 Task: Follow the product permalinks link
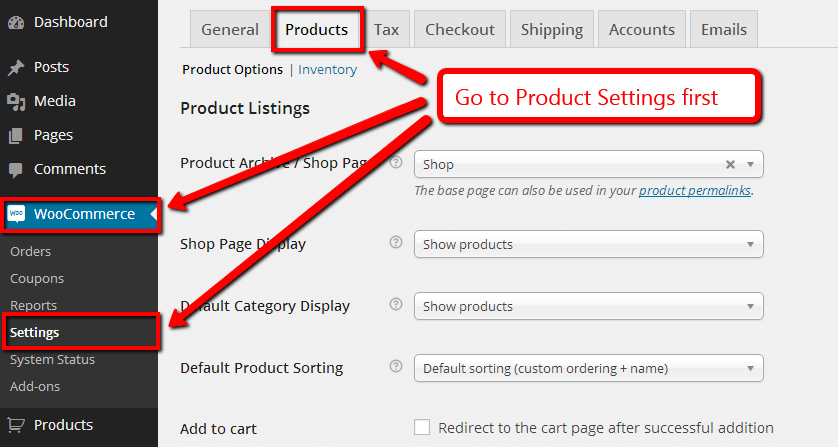pos(695,190)
